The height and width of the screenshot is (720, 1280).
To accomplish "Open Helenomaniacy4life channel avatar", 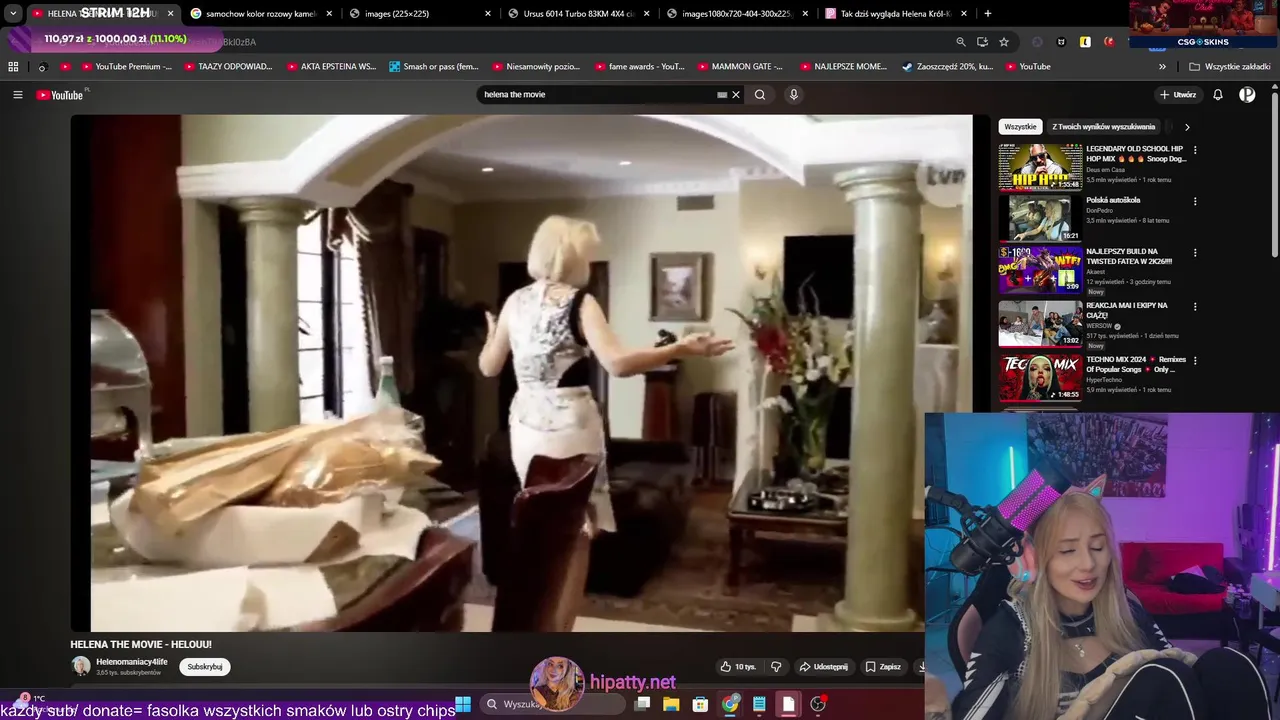I will [x=80, y=666].
